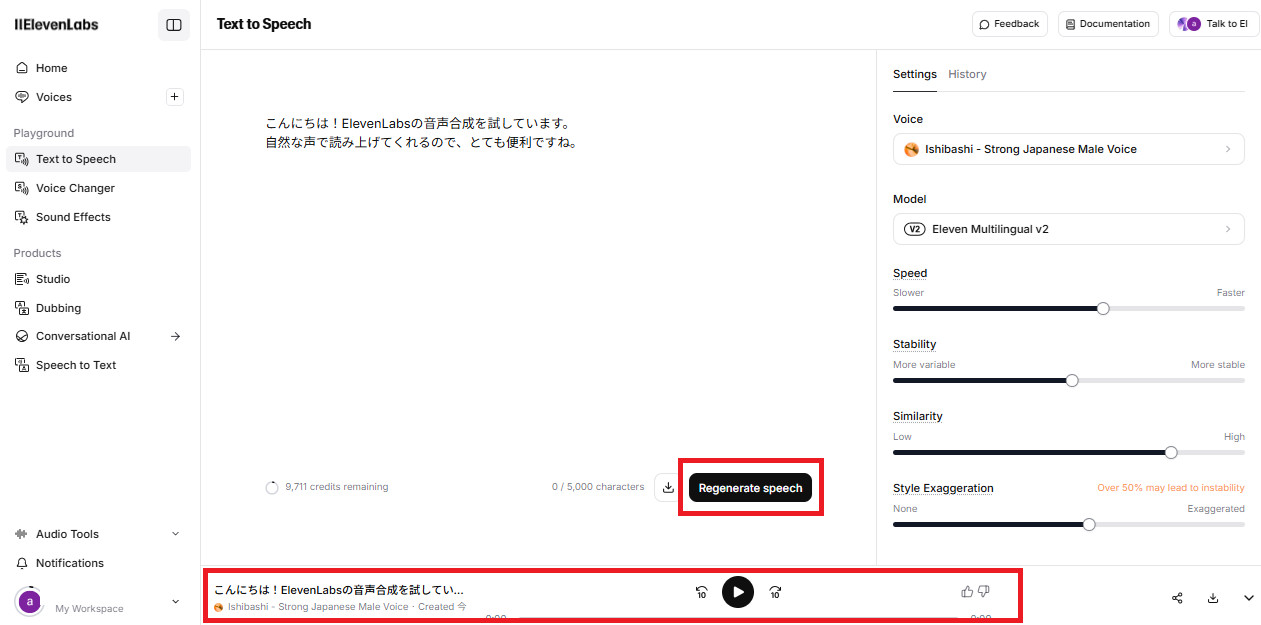Screen dimensions: 1261x625
Task: Give thumbs up to the generation
Action: pos(967,591)
